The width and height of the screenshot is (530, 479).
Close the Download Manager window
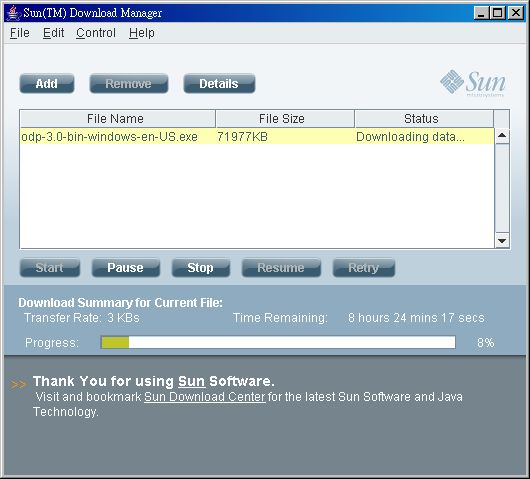click(x=516, y=13)
